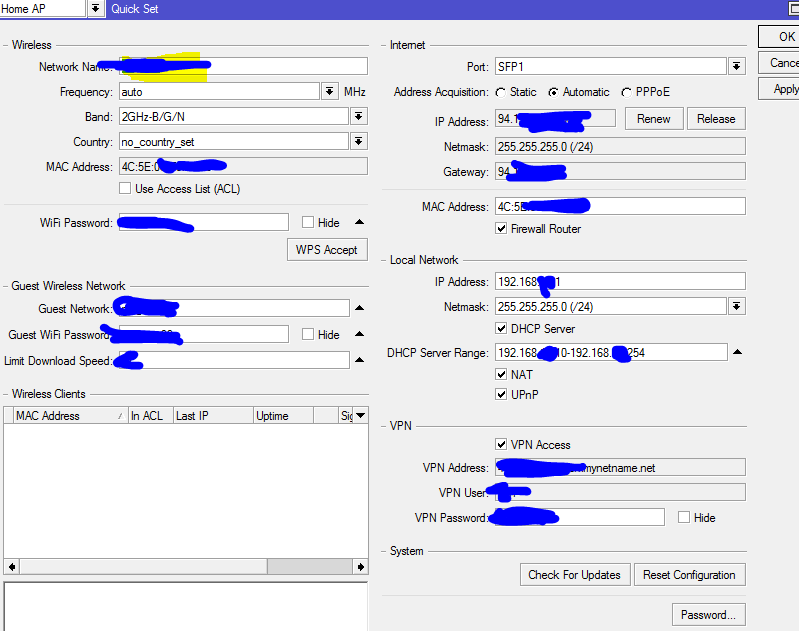Click the WPS Accept button
The image size is (799, 631).
(x=327, y=250)
